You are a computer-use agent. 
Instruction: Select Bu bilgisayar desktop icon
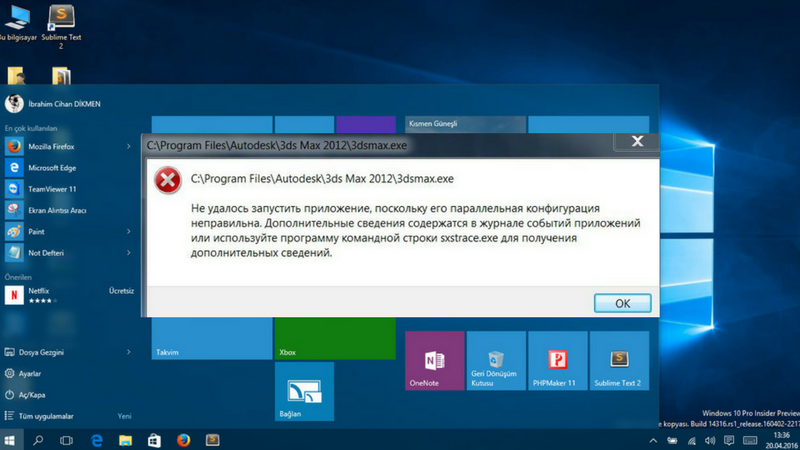(18, 24)
